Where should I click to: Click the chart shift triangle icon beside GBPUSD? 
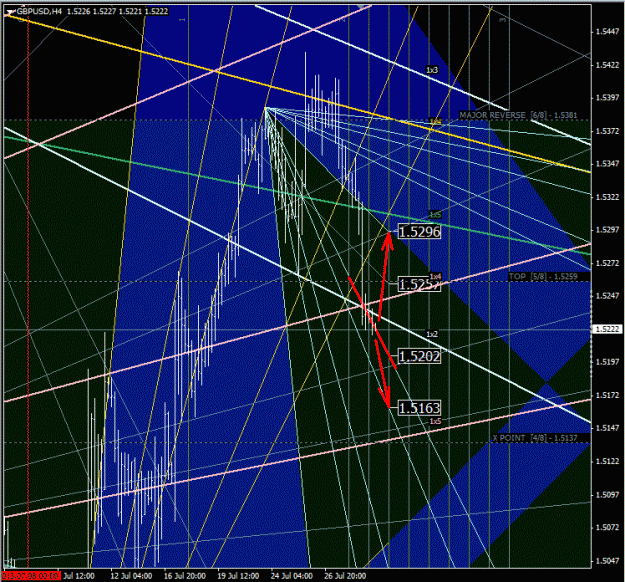[10, 13]
